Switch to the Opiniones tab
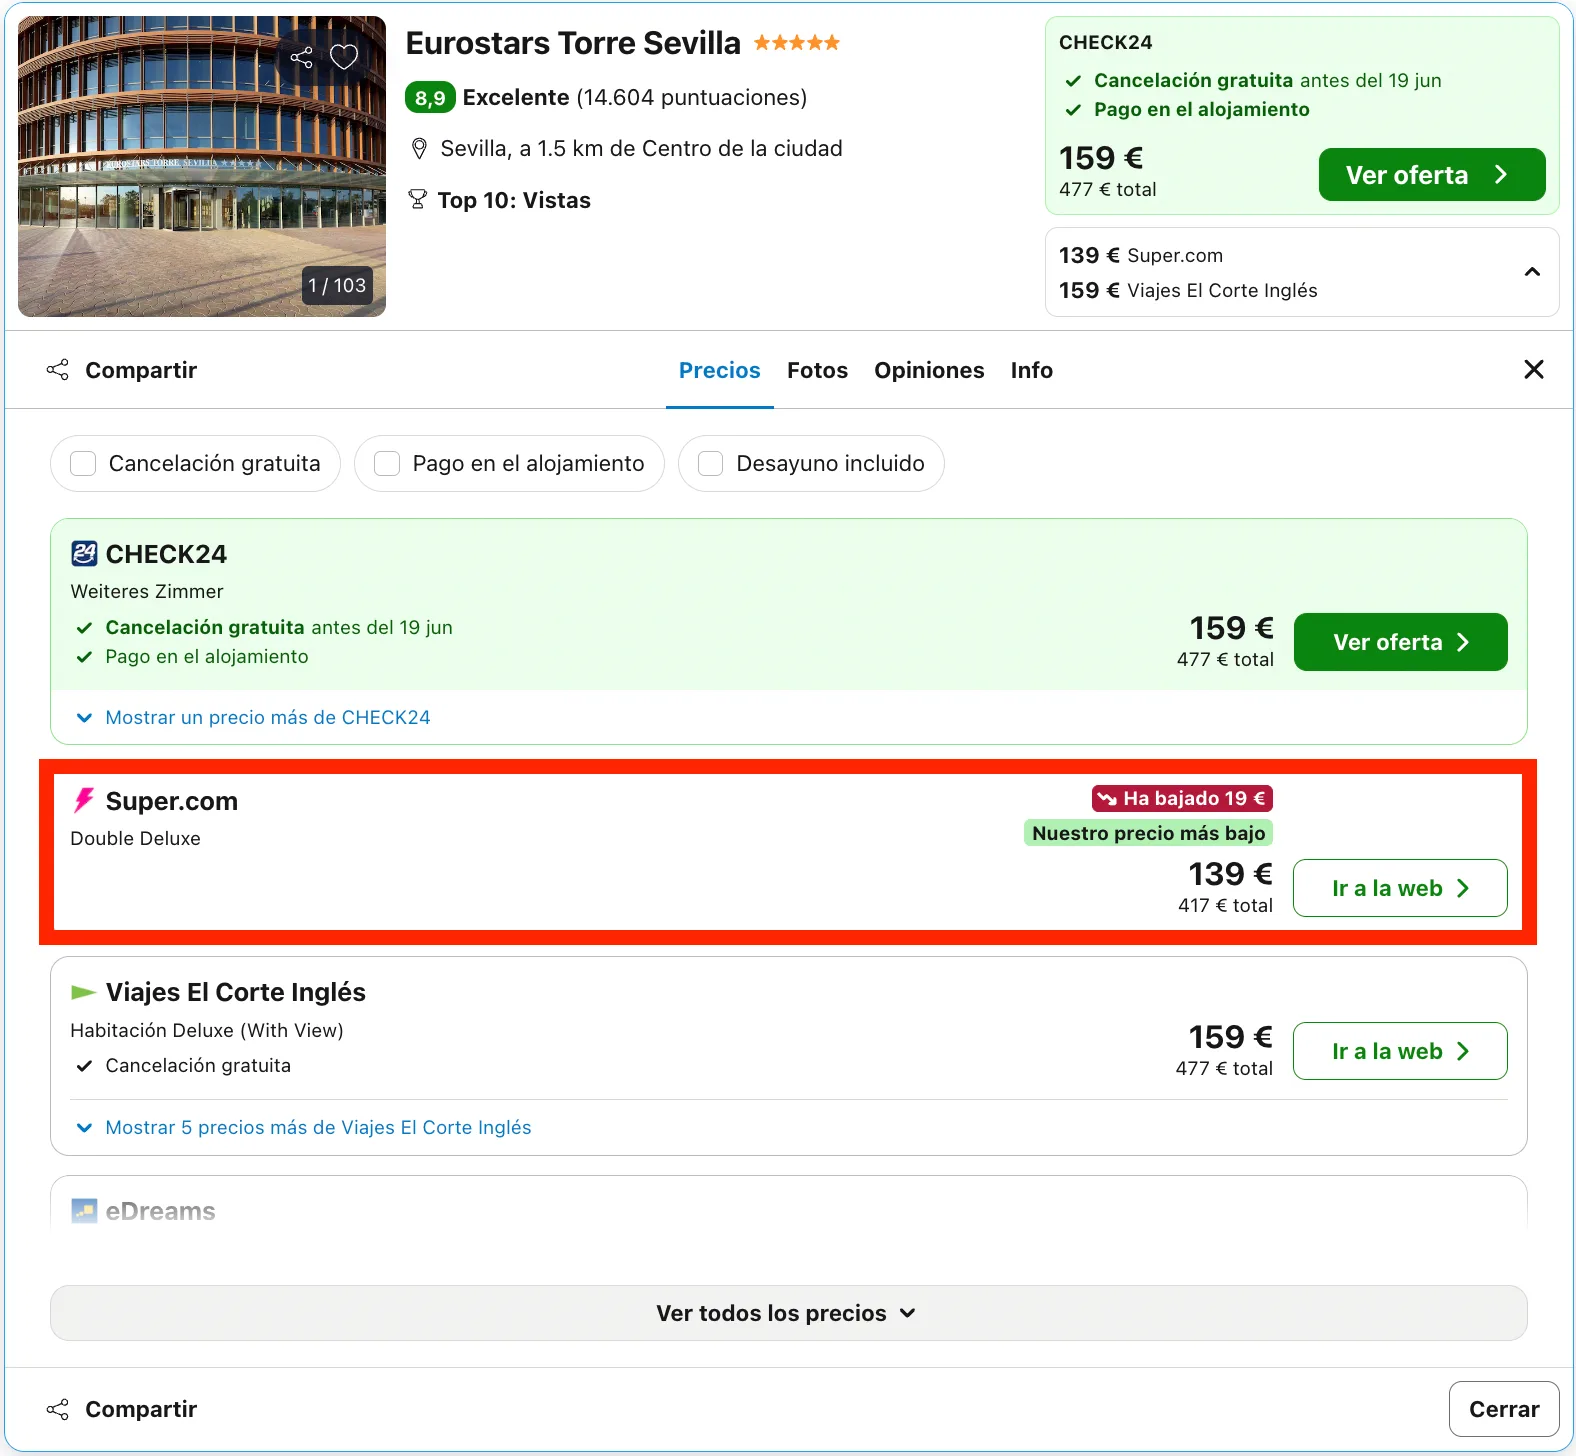The width and height of the screenshot is (1576, 1456). click(x=929, y=370)
